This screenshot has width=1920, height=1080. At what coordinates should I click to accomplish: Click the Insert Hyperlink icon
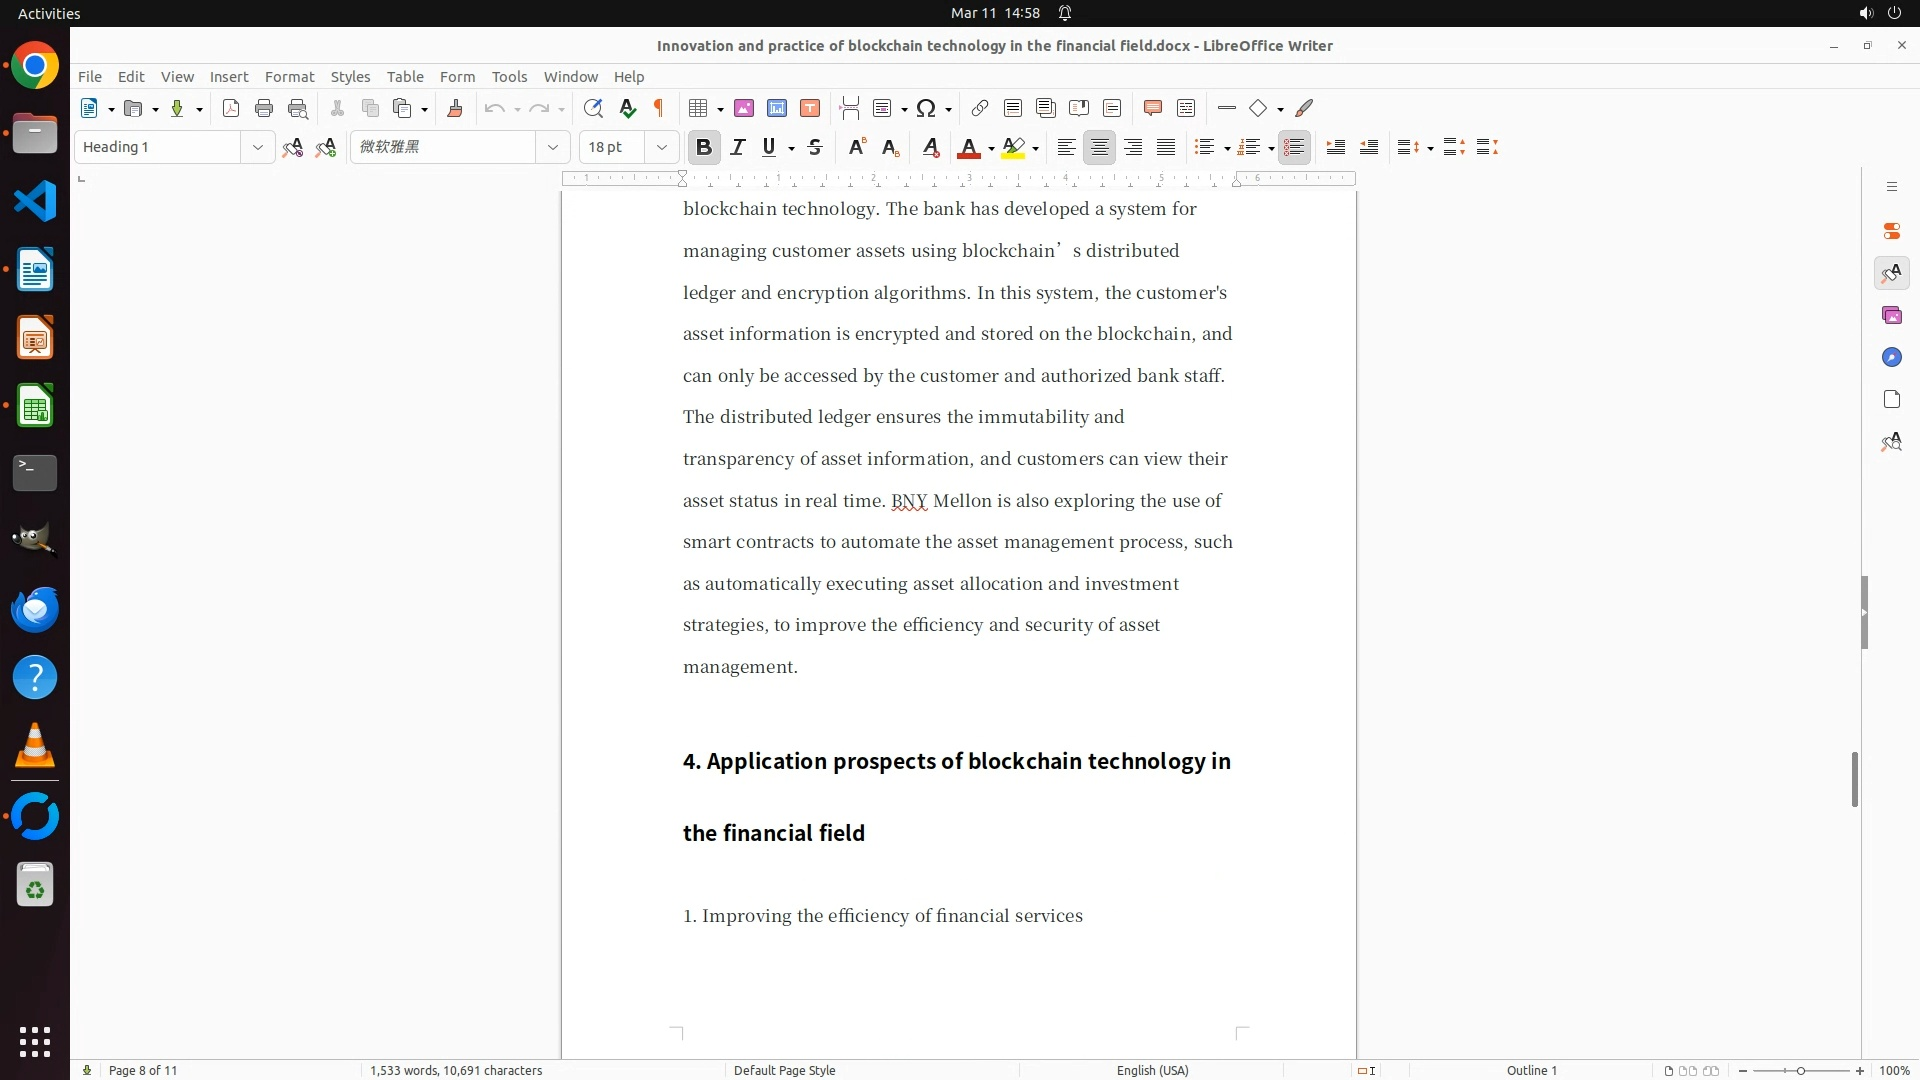[980, 108]
